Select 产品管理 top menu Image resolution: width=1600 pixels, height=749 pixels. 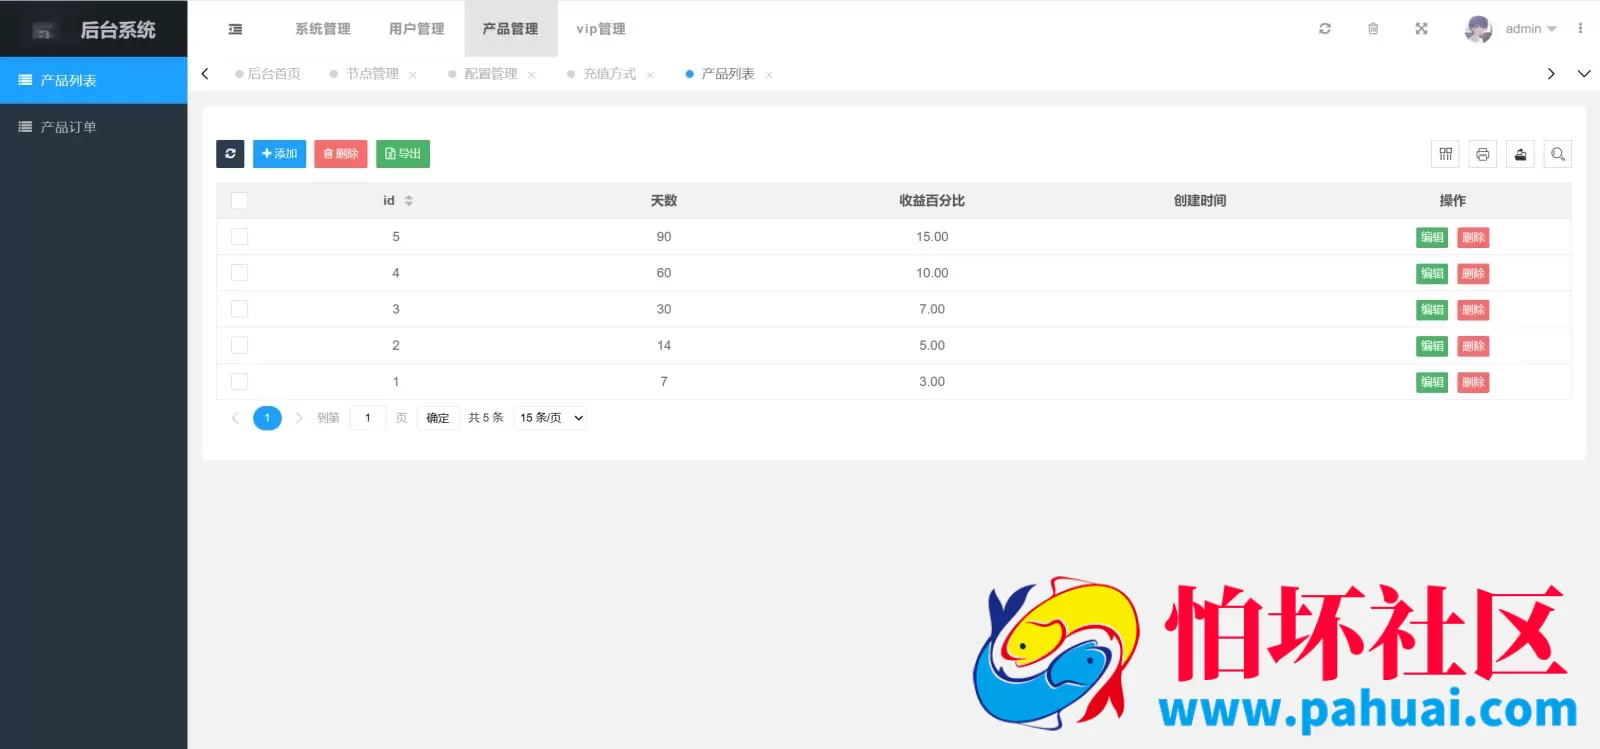point(510,29)
